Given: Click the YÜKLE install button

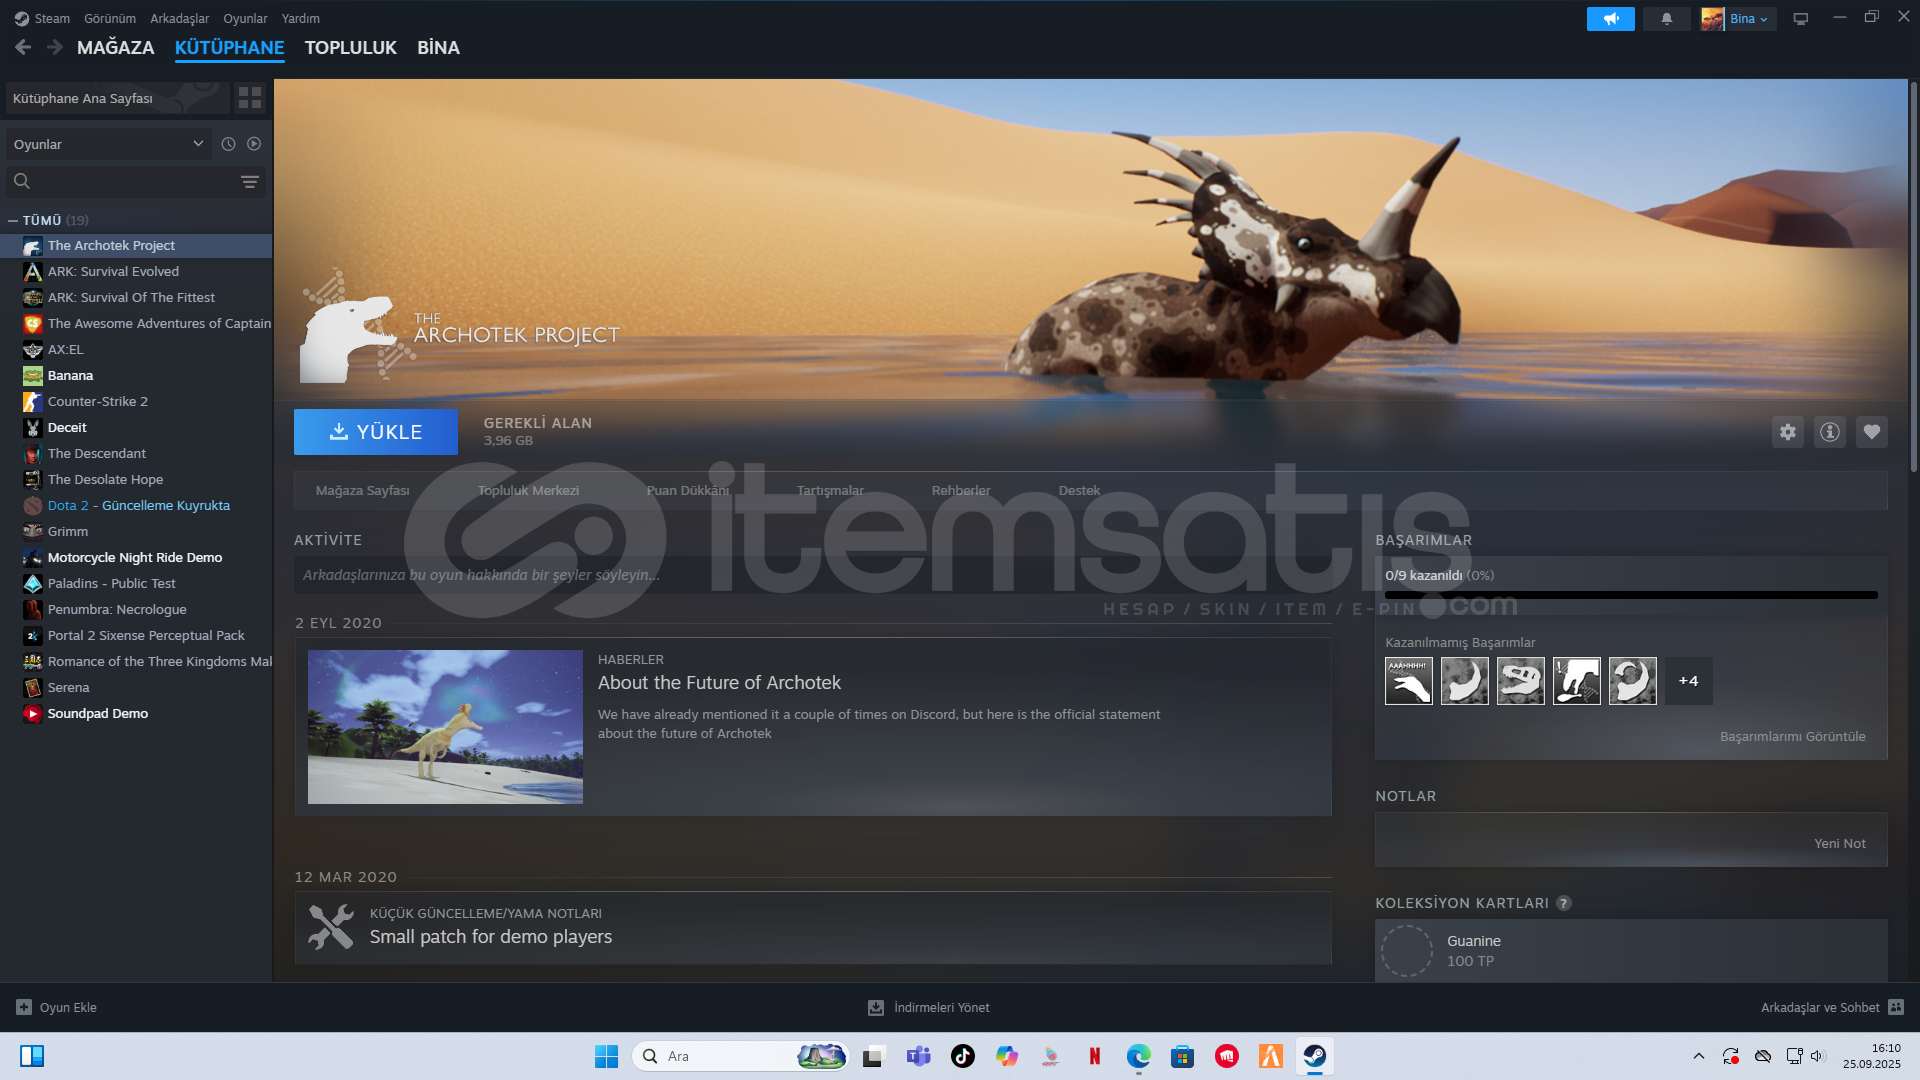Looking at the screenshot, I should (x=376, y=432).
